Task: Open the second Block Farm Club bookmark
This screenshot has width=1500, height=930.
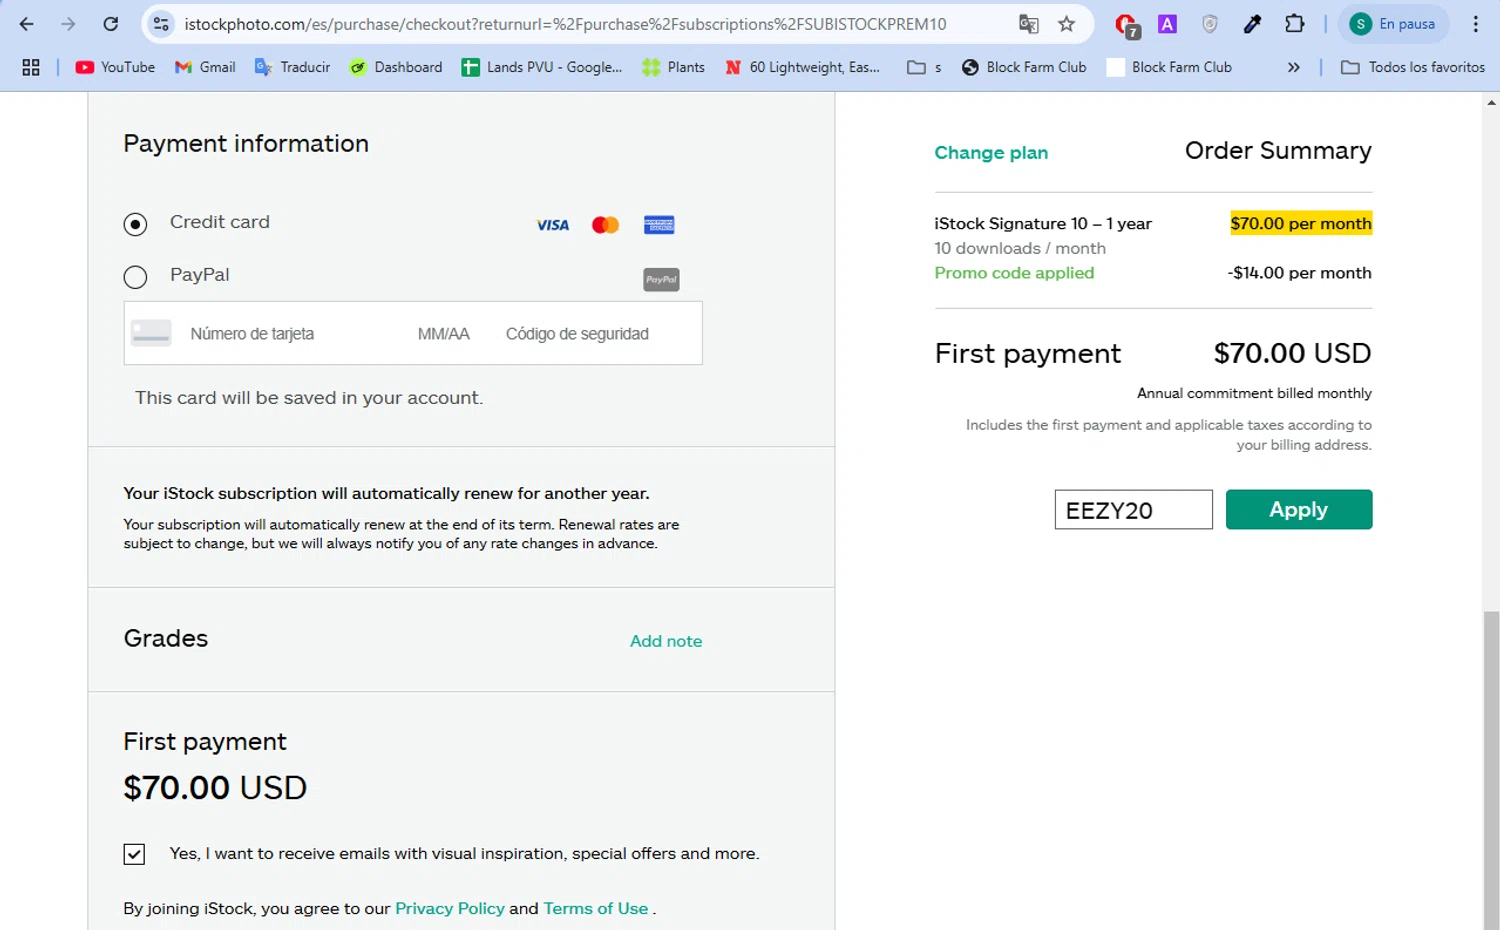Action: pyautogui.click(x=1170, y=67)
